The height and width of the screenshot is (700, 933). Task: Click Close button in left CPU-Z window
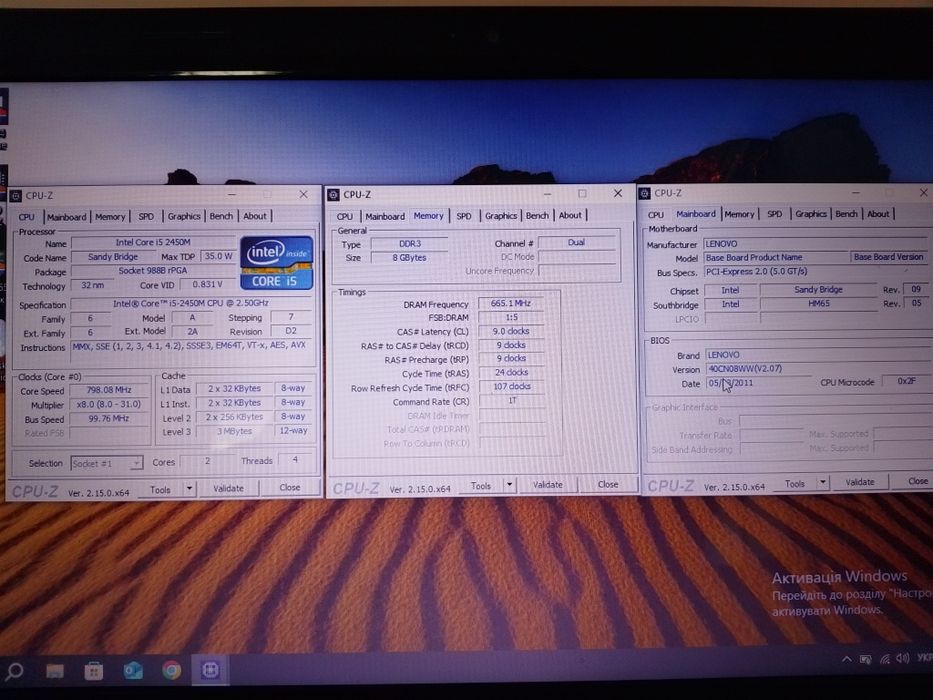click(x=290, y=488)
